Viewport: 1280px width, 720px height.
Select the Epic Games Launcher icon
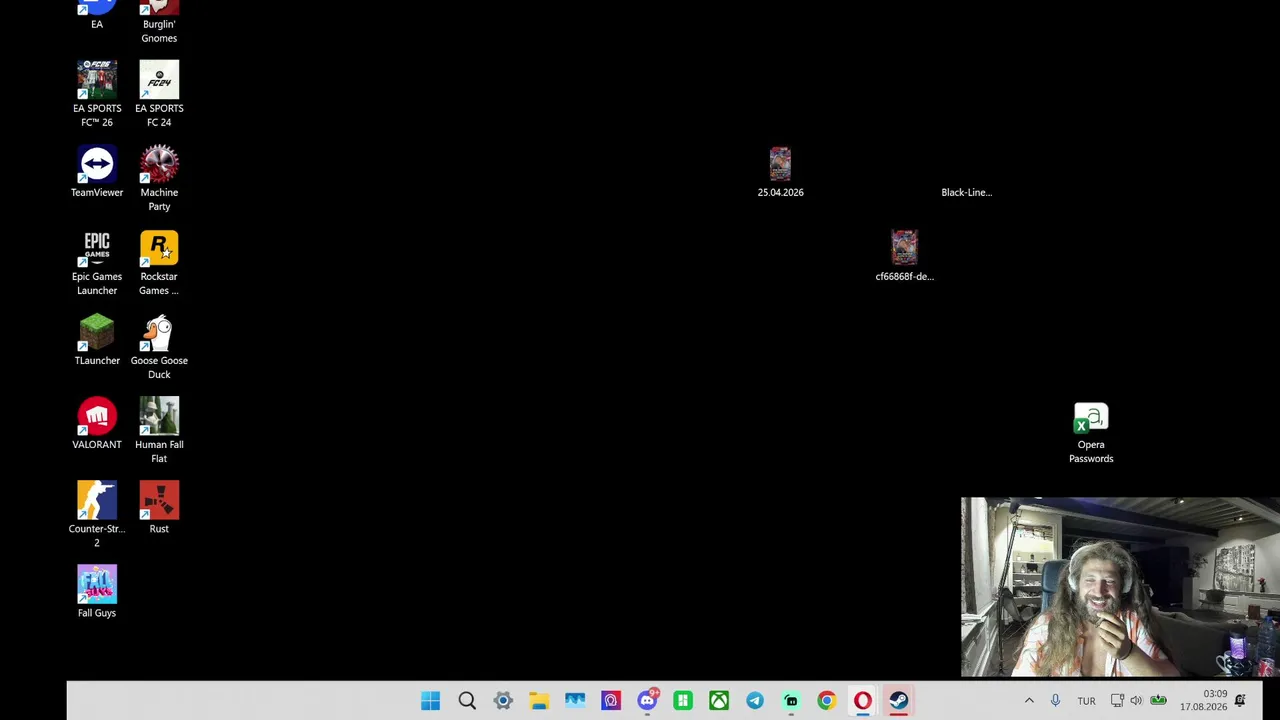tap(97, 263)
